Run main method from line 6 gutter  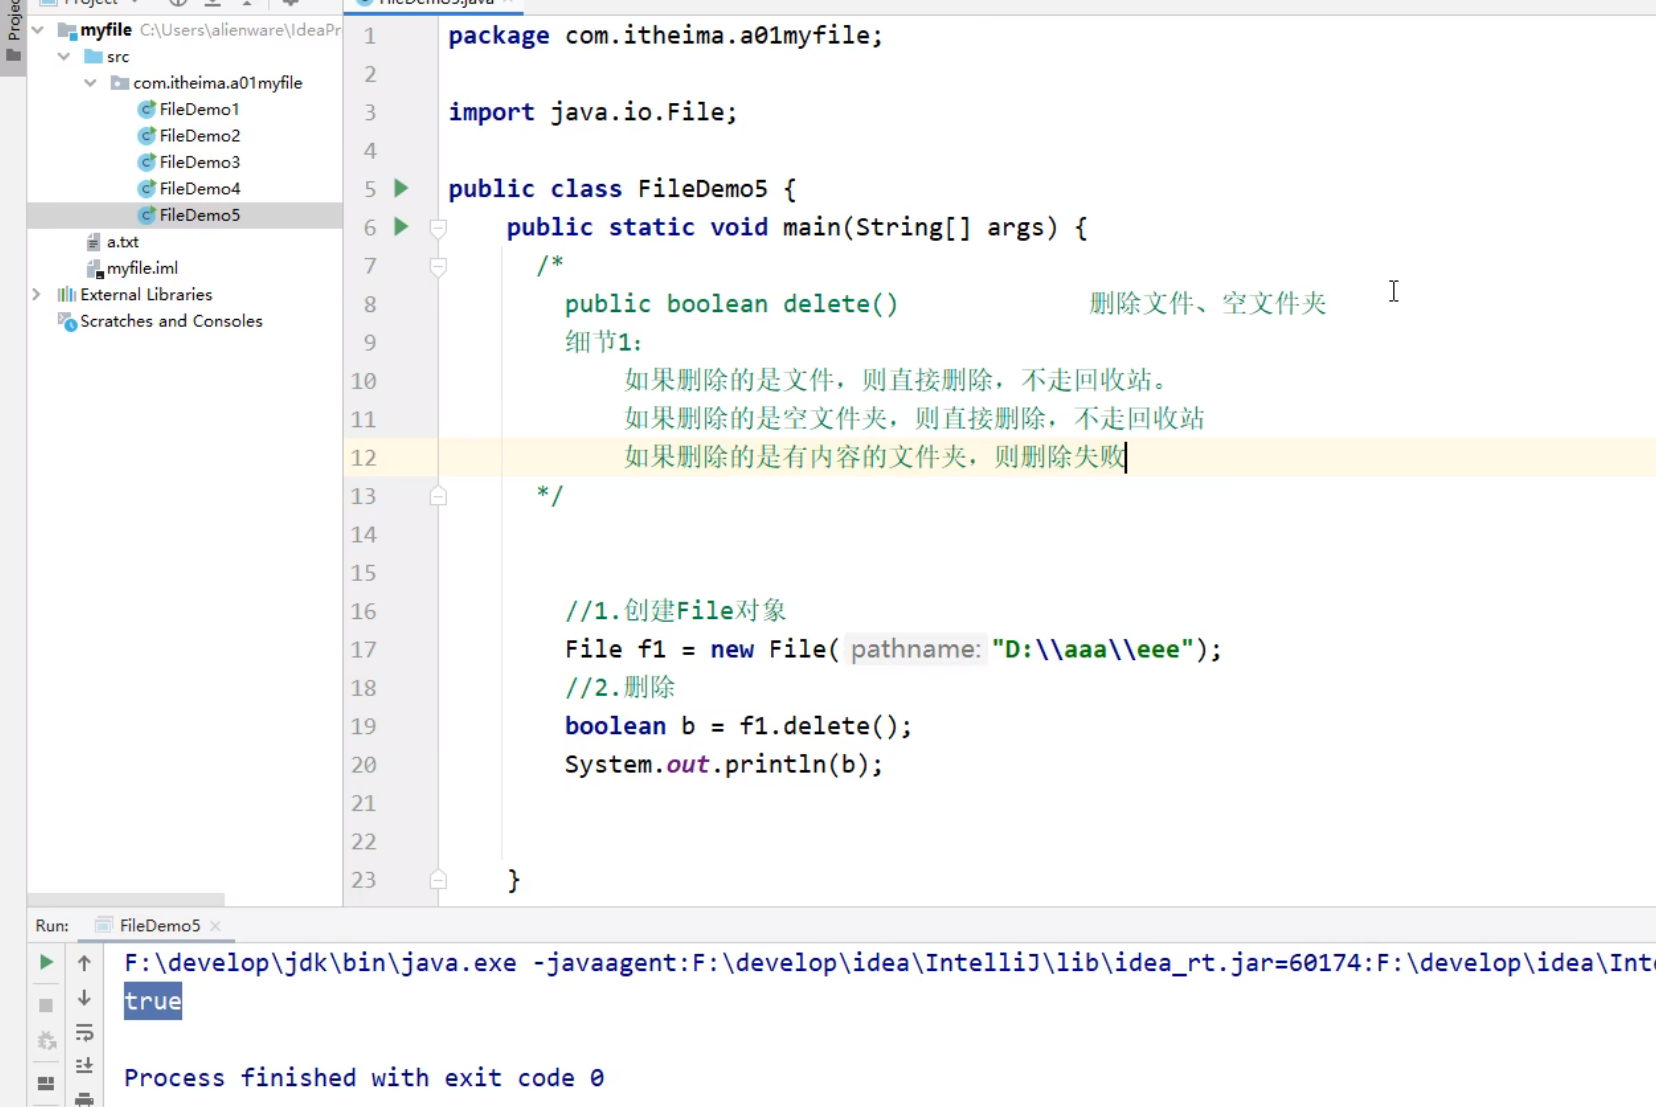click(x=400, y=227)
